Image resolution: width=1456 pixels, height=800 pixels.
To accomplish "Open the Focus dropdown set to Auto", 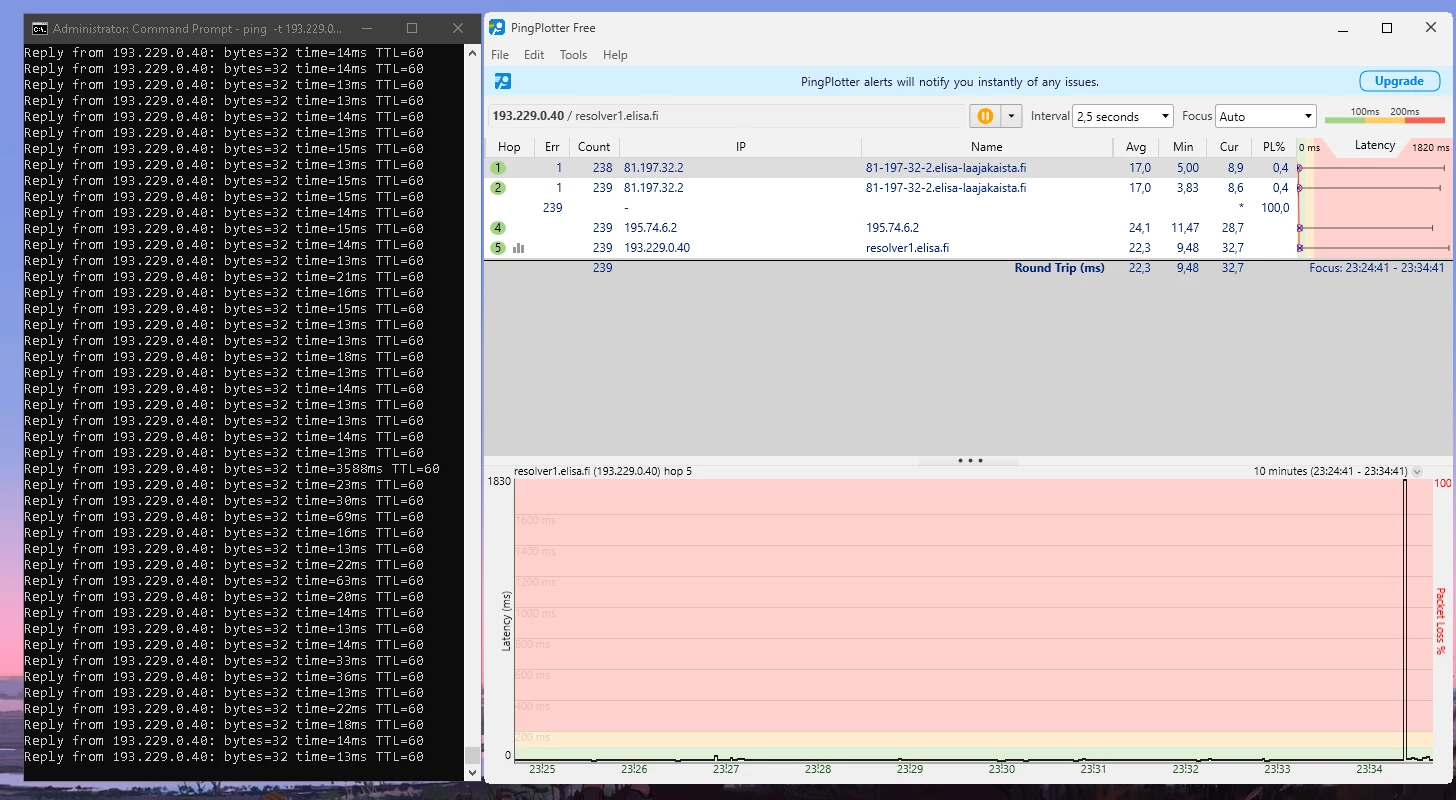I will coord(1265,117).
